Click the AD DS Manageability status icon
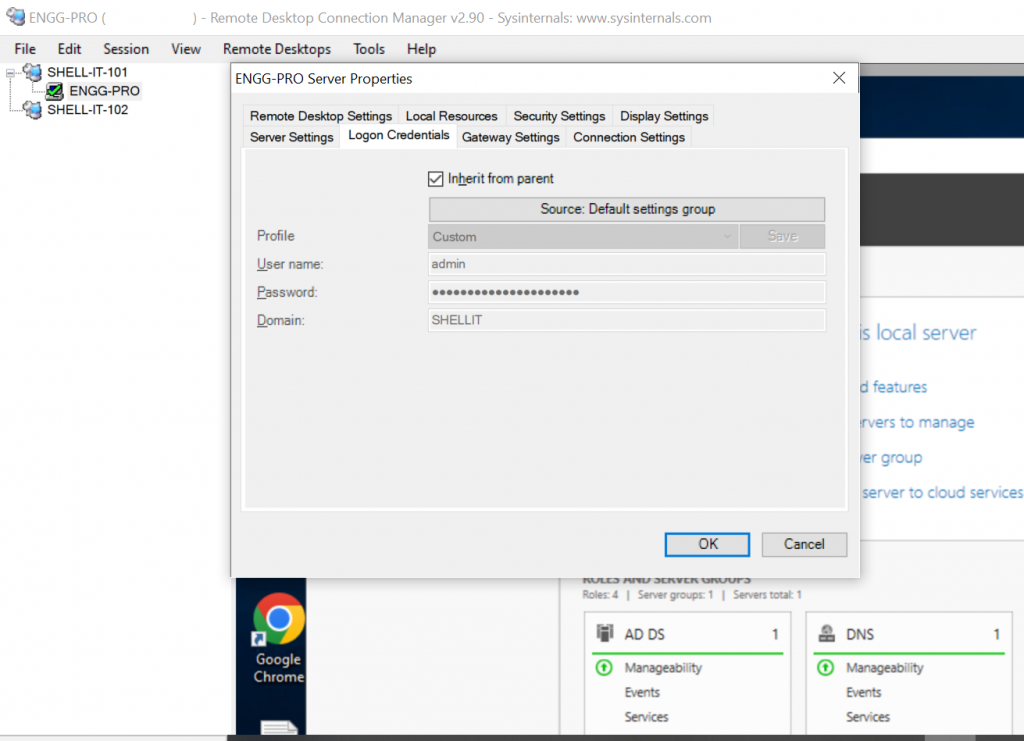Viewport: 1024px width, 741px height. point(604,668)
